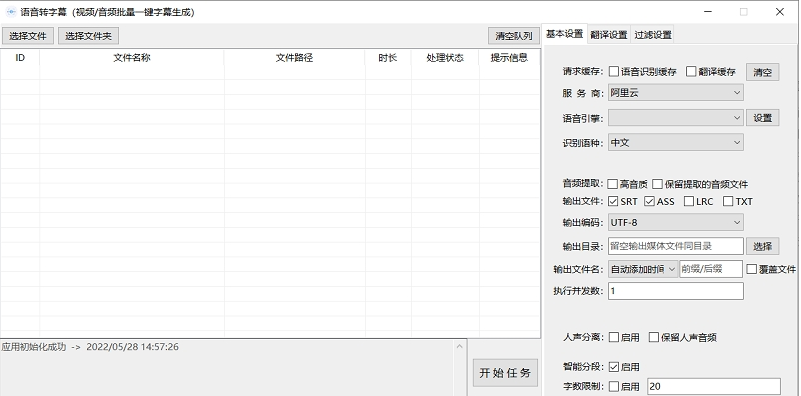Click the 选择文件 button
Screen dimensions: 801x396
(28, 36)
